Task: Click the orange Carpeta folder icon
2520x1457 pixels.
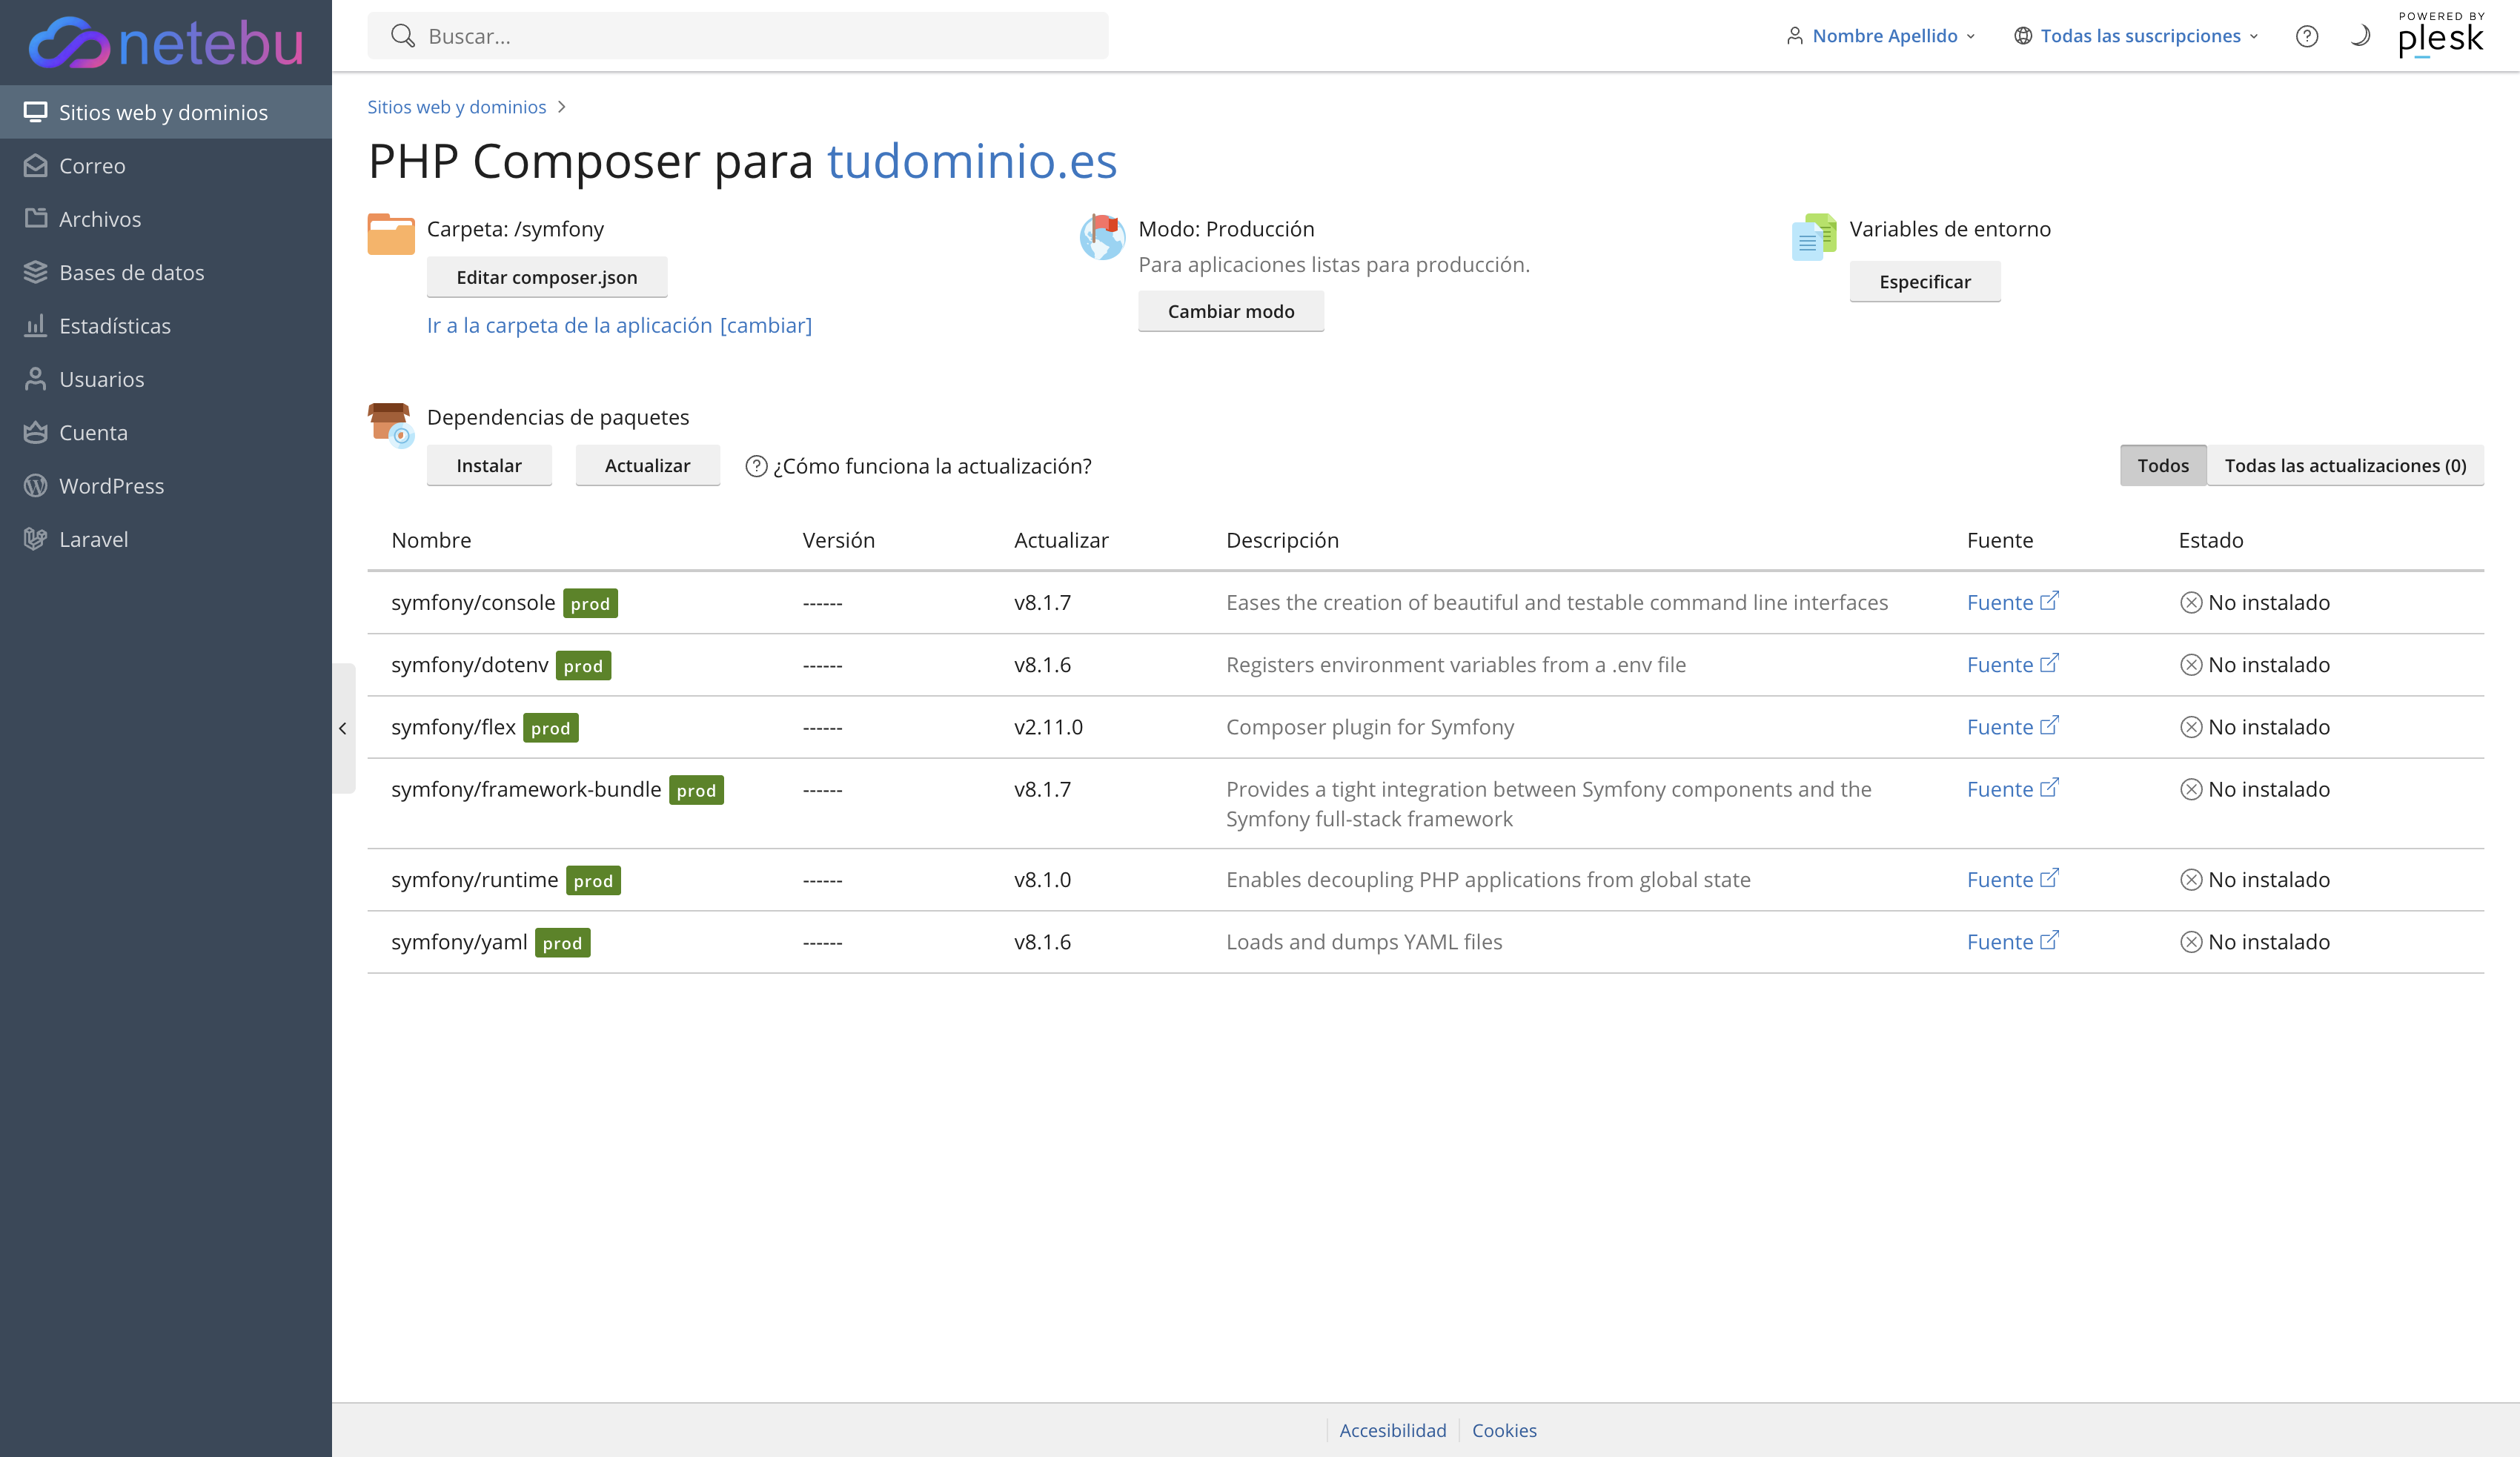Action: (x=391, y=234)
